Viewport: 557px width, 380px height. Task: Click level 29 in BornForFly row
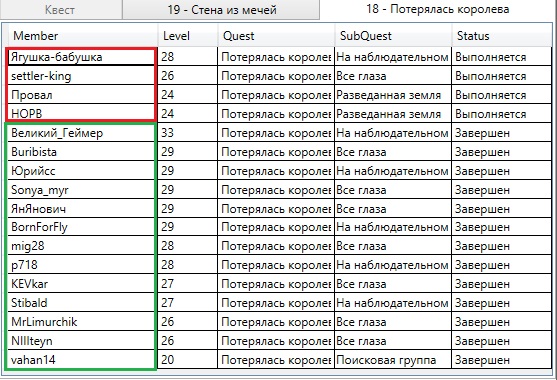pos(187,227)
